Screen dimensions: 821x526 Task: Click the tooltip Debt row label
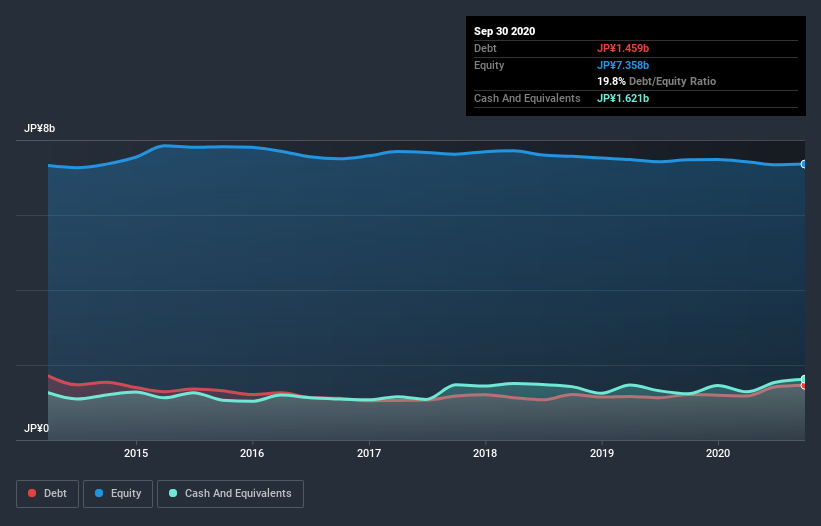click(485, 48)
